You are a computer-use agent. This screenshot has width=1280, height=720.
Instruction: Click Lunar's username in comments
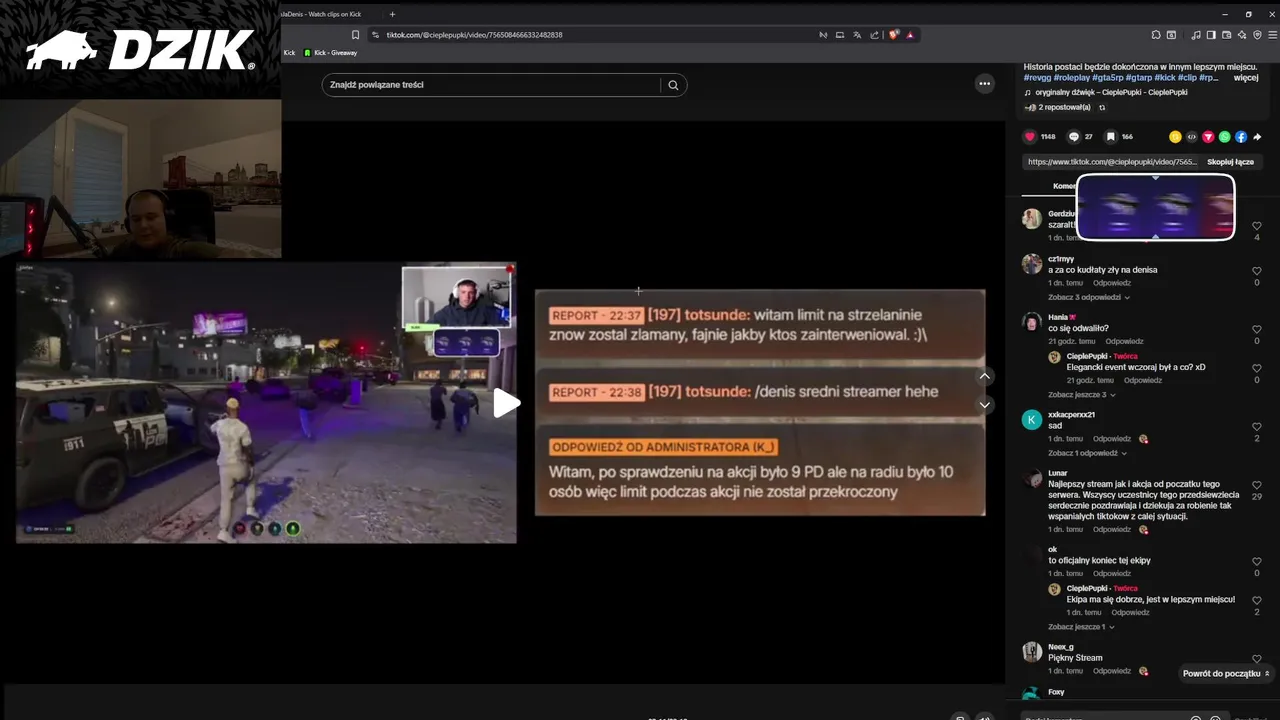1058,473
